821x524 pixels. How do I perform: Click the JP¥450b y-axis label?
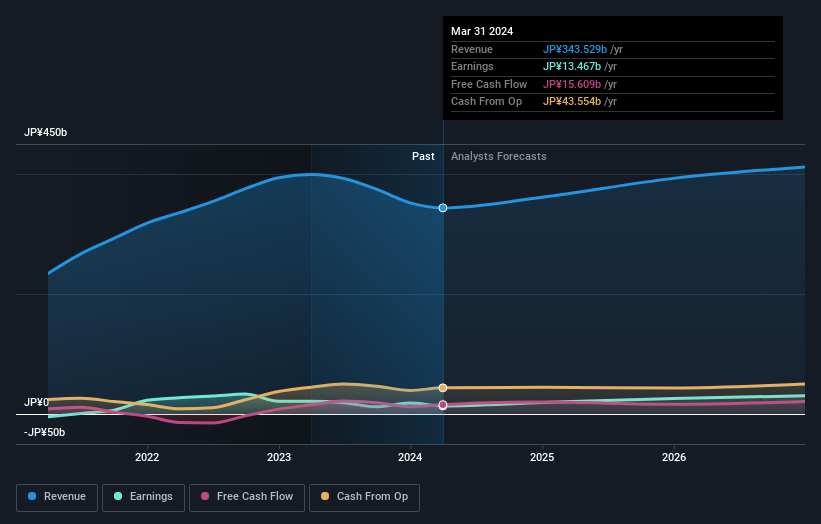click(x=46, y=132)
